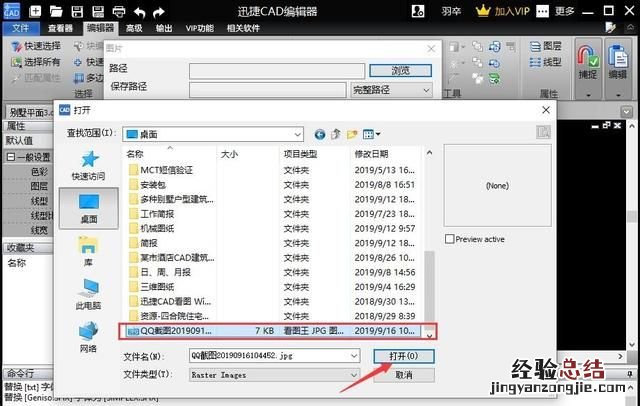Click the Print icon in title bar

[x=119, y=11]
